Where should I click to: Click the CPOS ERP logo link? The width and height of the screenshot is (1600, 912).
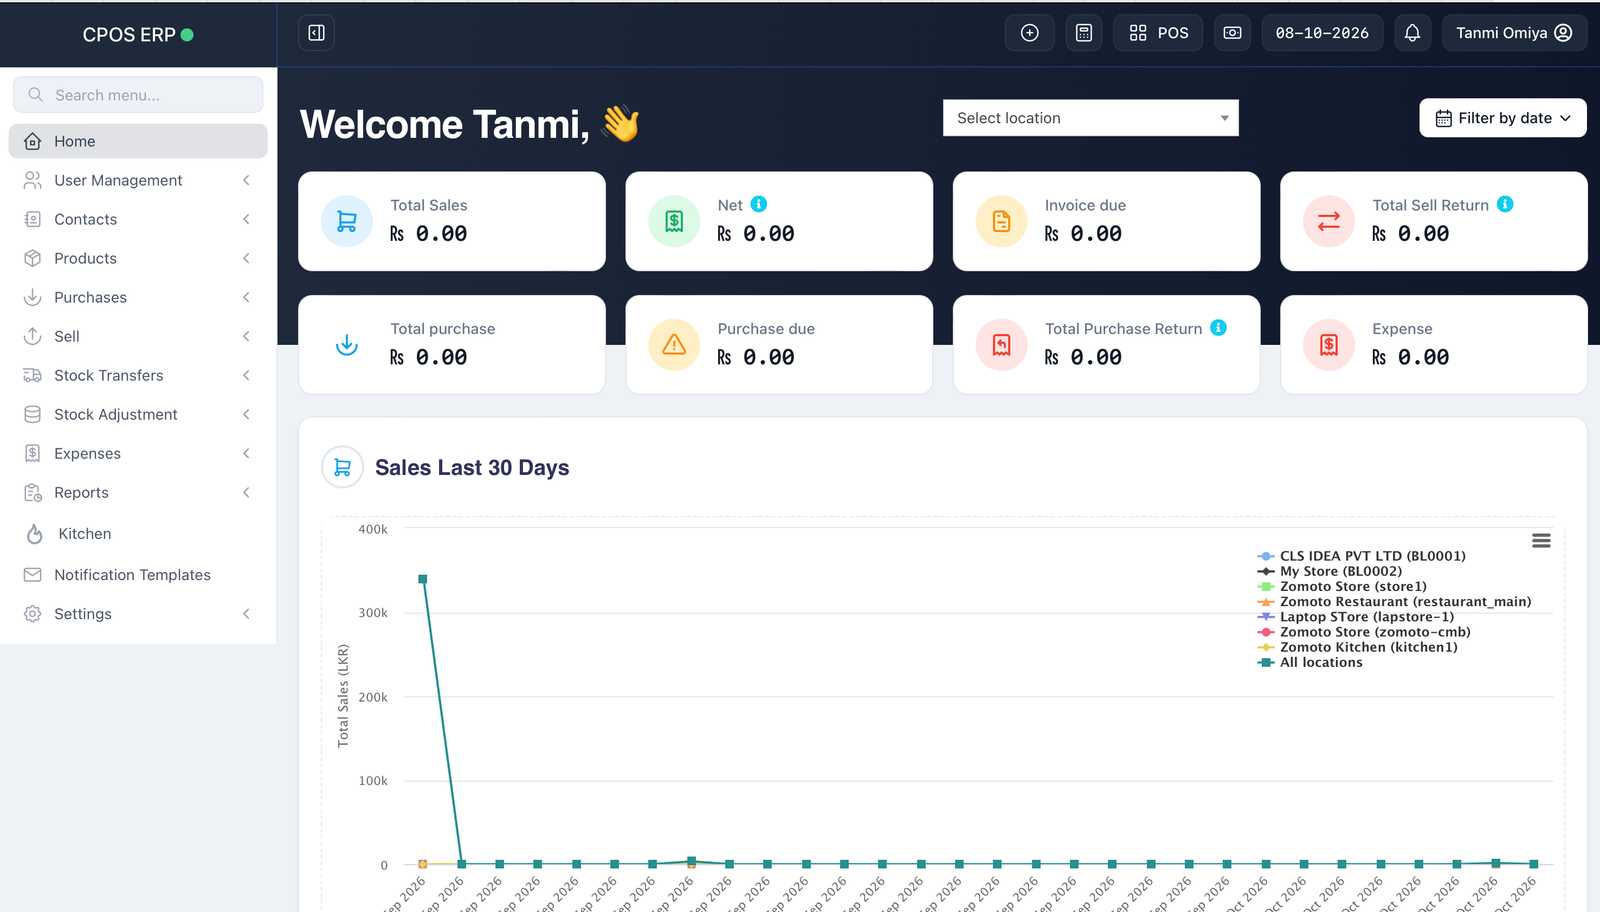coord(138,34)
